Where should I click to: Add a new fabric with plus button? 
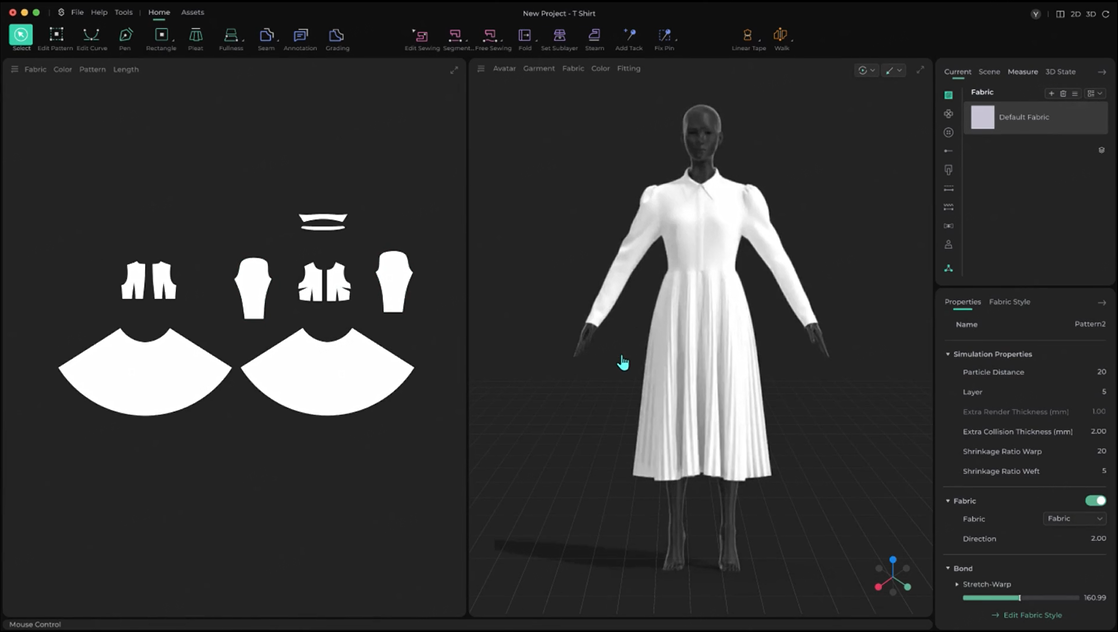(1050, 92)
